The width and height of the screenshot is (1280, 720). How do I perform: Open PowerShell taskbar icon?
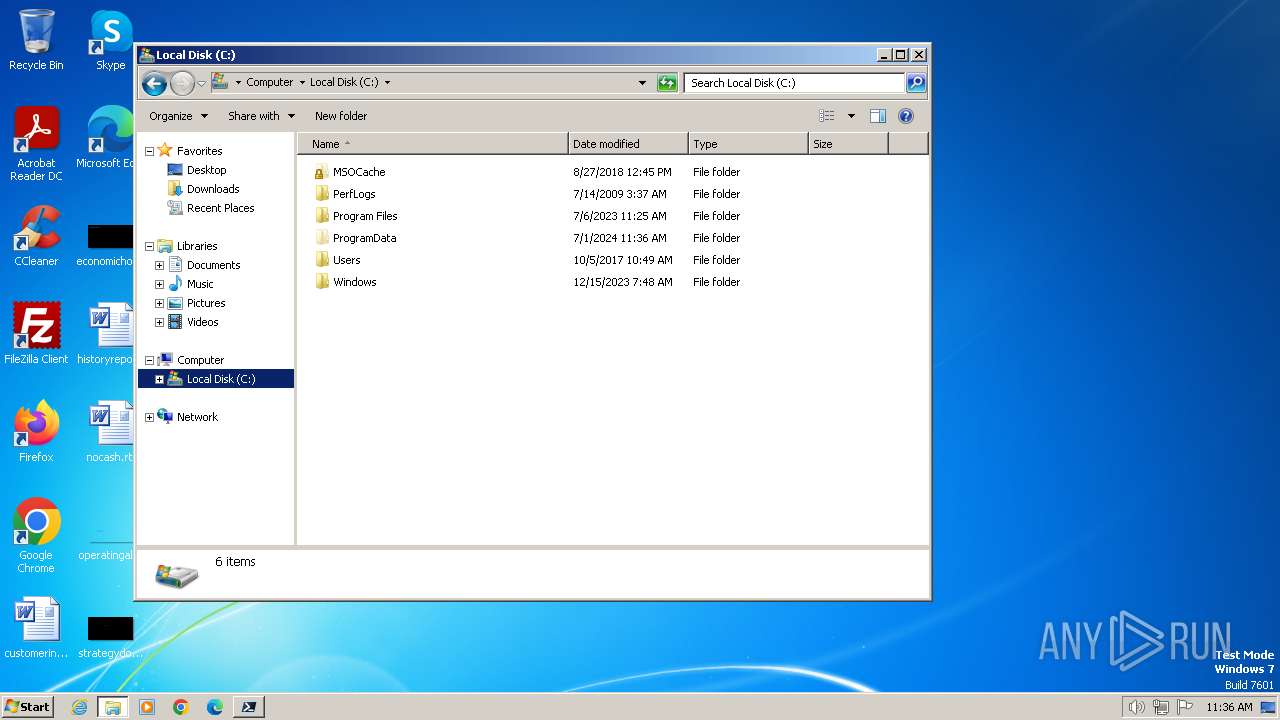pos(249,707)
